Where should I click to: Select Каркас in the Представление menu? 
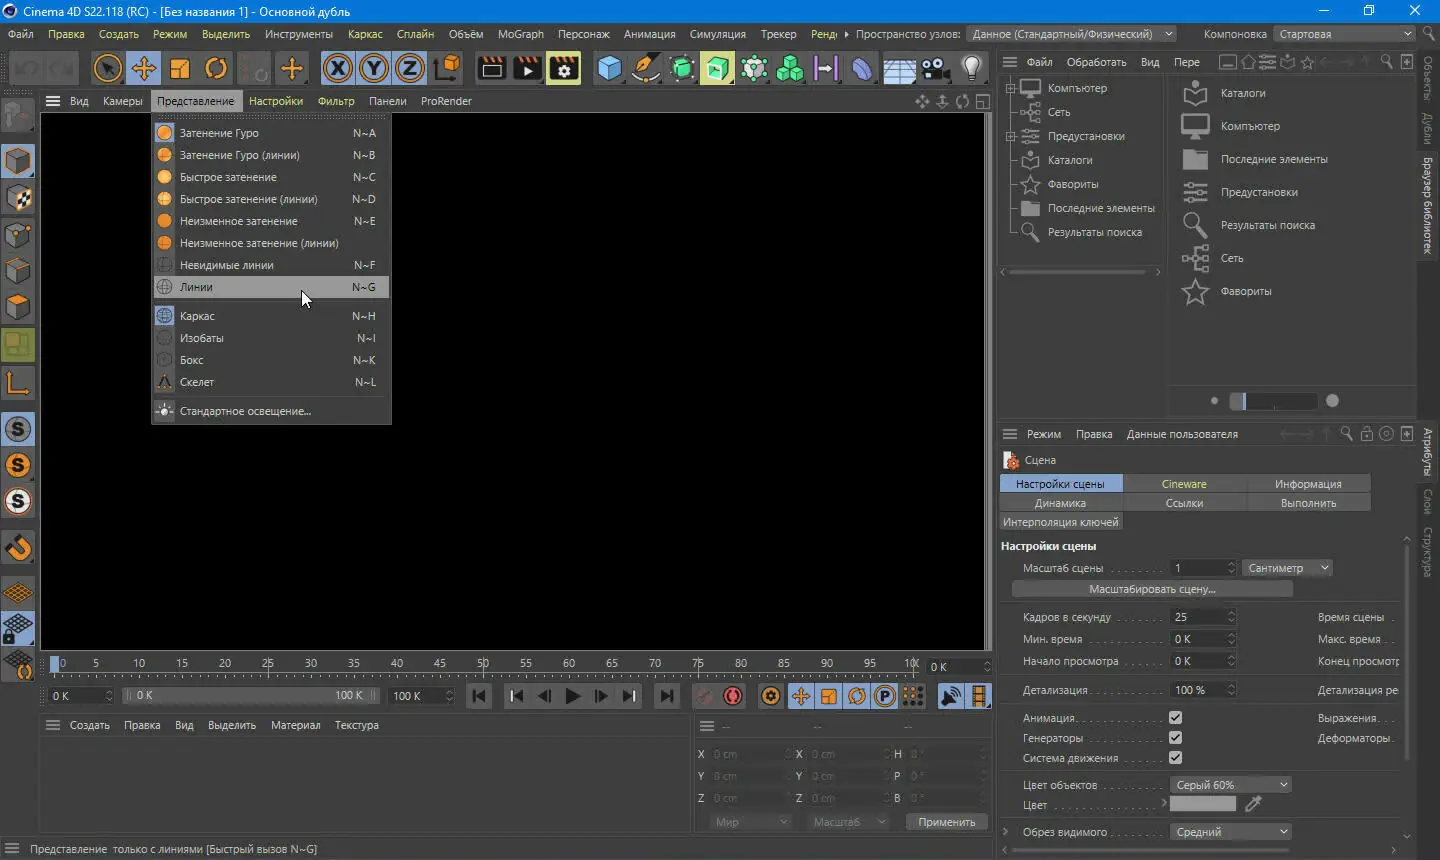tap(199, 315)
